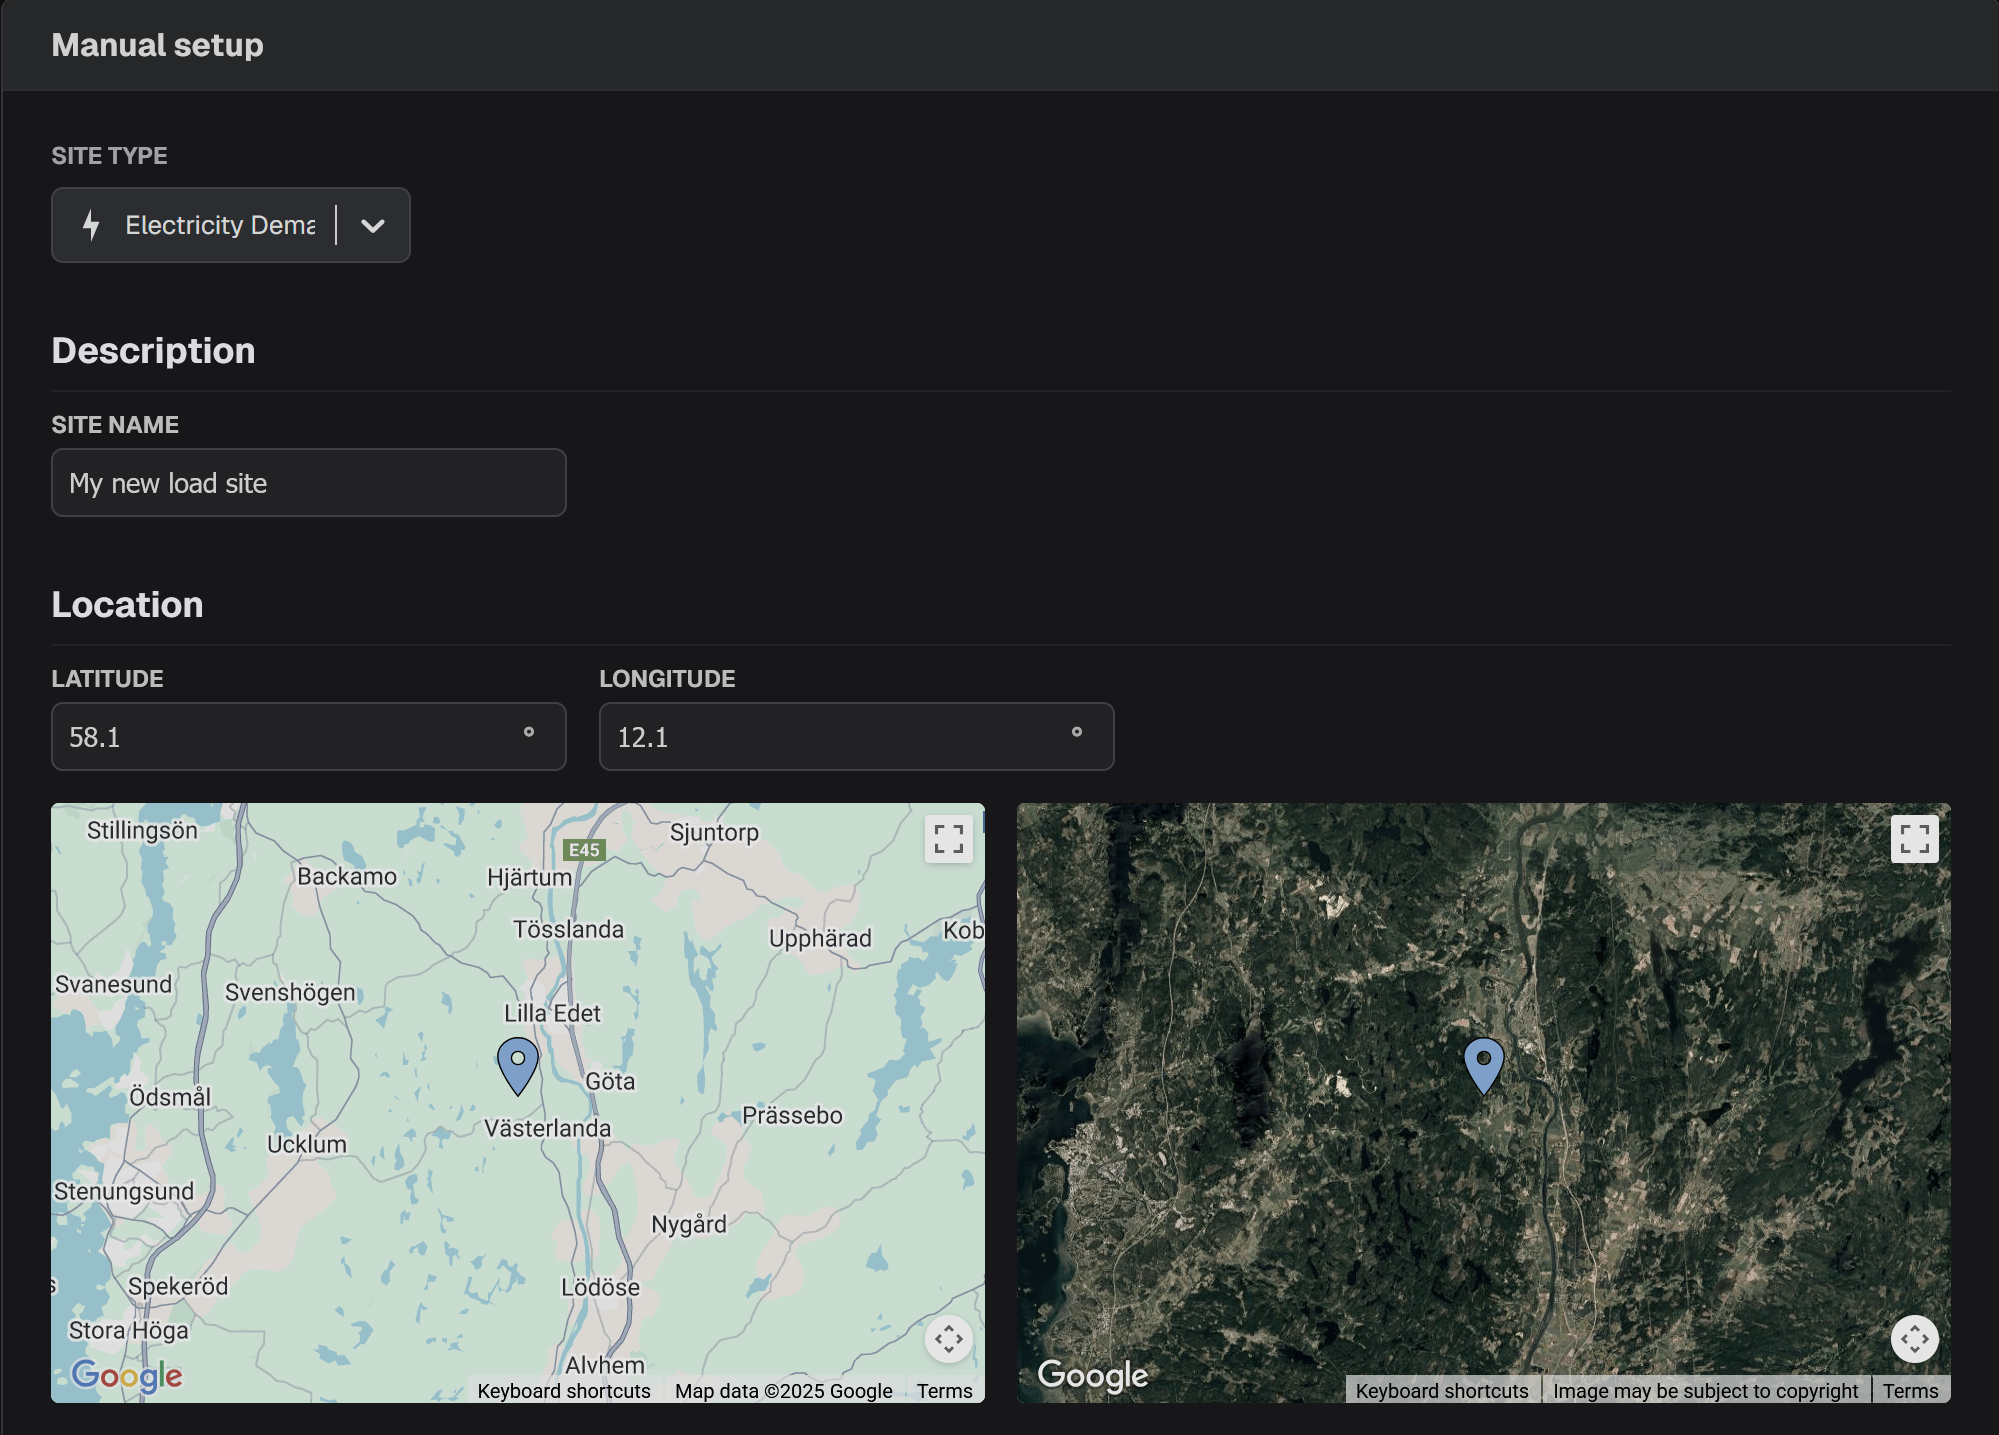Click into the Site Name input field

point(308,483)
